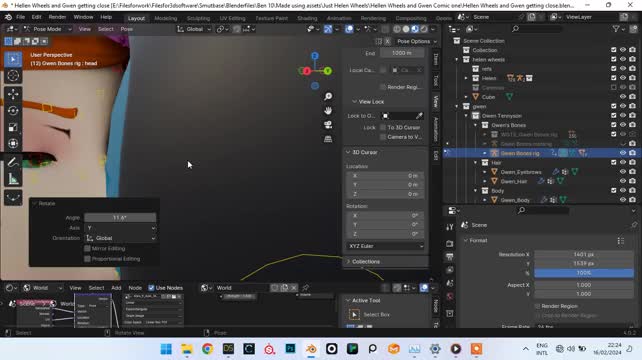Open the Pose Mode dropdown
This screenshot has height=360, width=642.
(x=47, y=29)
